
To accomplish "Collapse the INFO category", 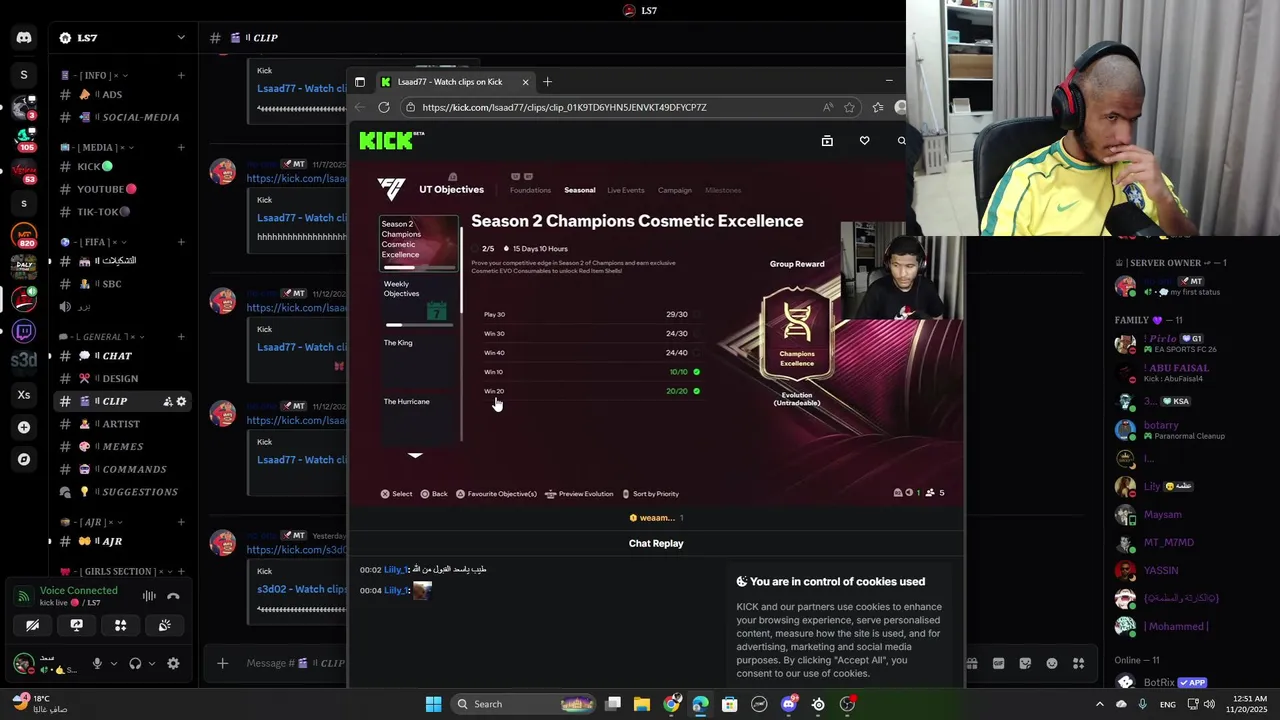I will coord(95,75).
